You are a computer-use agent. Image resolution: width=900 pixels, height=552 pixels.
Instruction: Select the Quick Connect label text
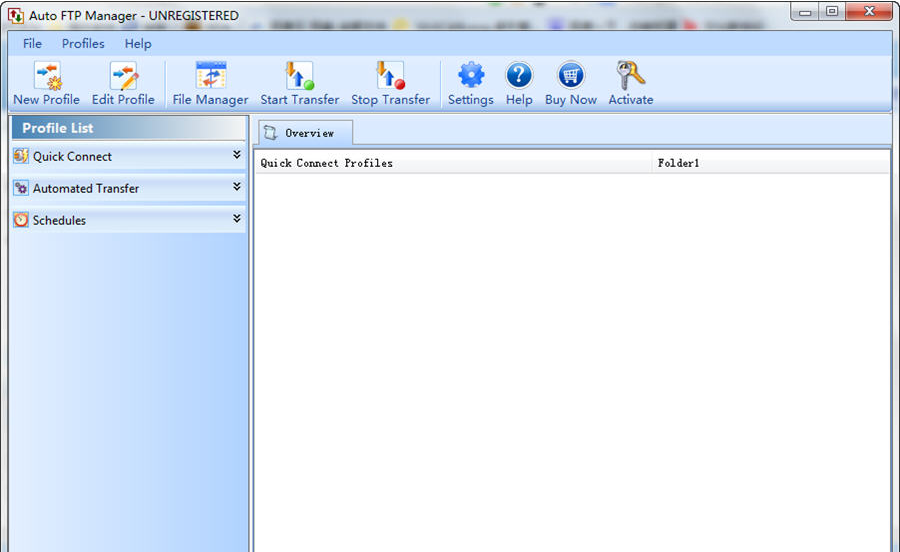(x=72, y=157)
